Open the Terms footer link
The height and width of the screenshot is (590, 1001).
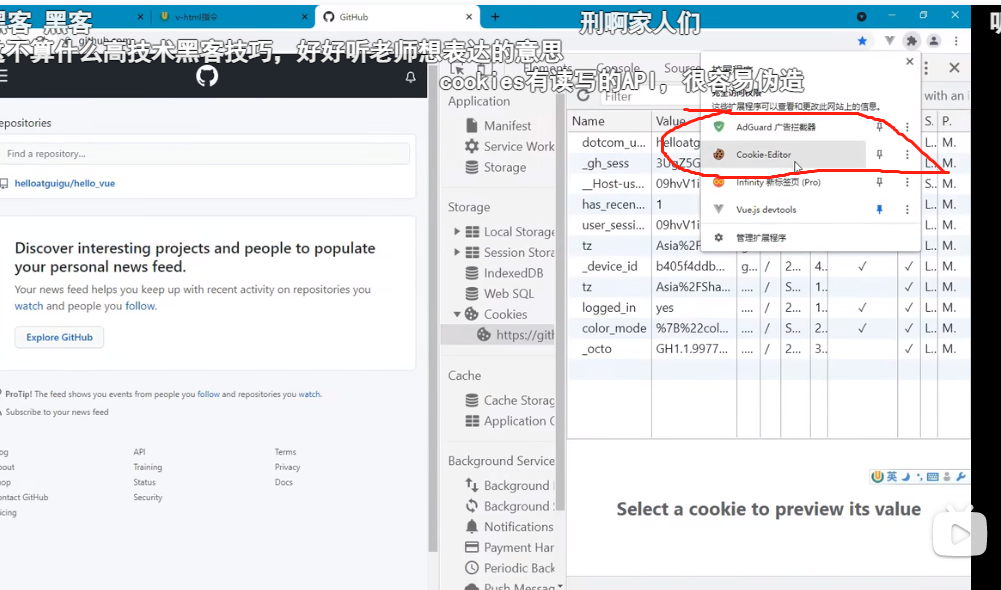(x=285, y=452)
